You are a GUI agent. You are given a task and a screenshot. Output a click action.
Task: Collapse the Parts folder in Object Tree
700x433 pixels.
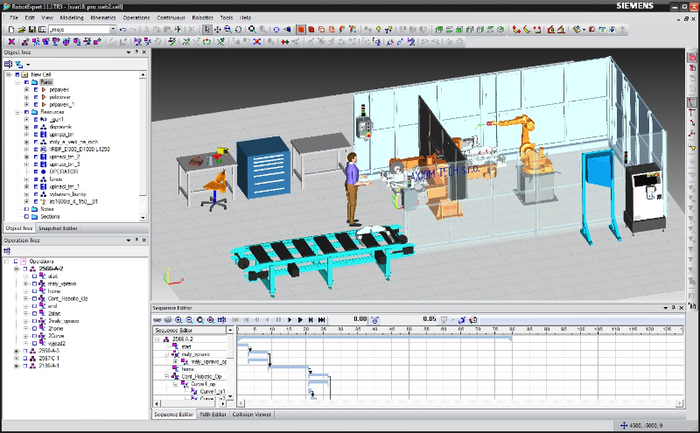coord(17,82)
